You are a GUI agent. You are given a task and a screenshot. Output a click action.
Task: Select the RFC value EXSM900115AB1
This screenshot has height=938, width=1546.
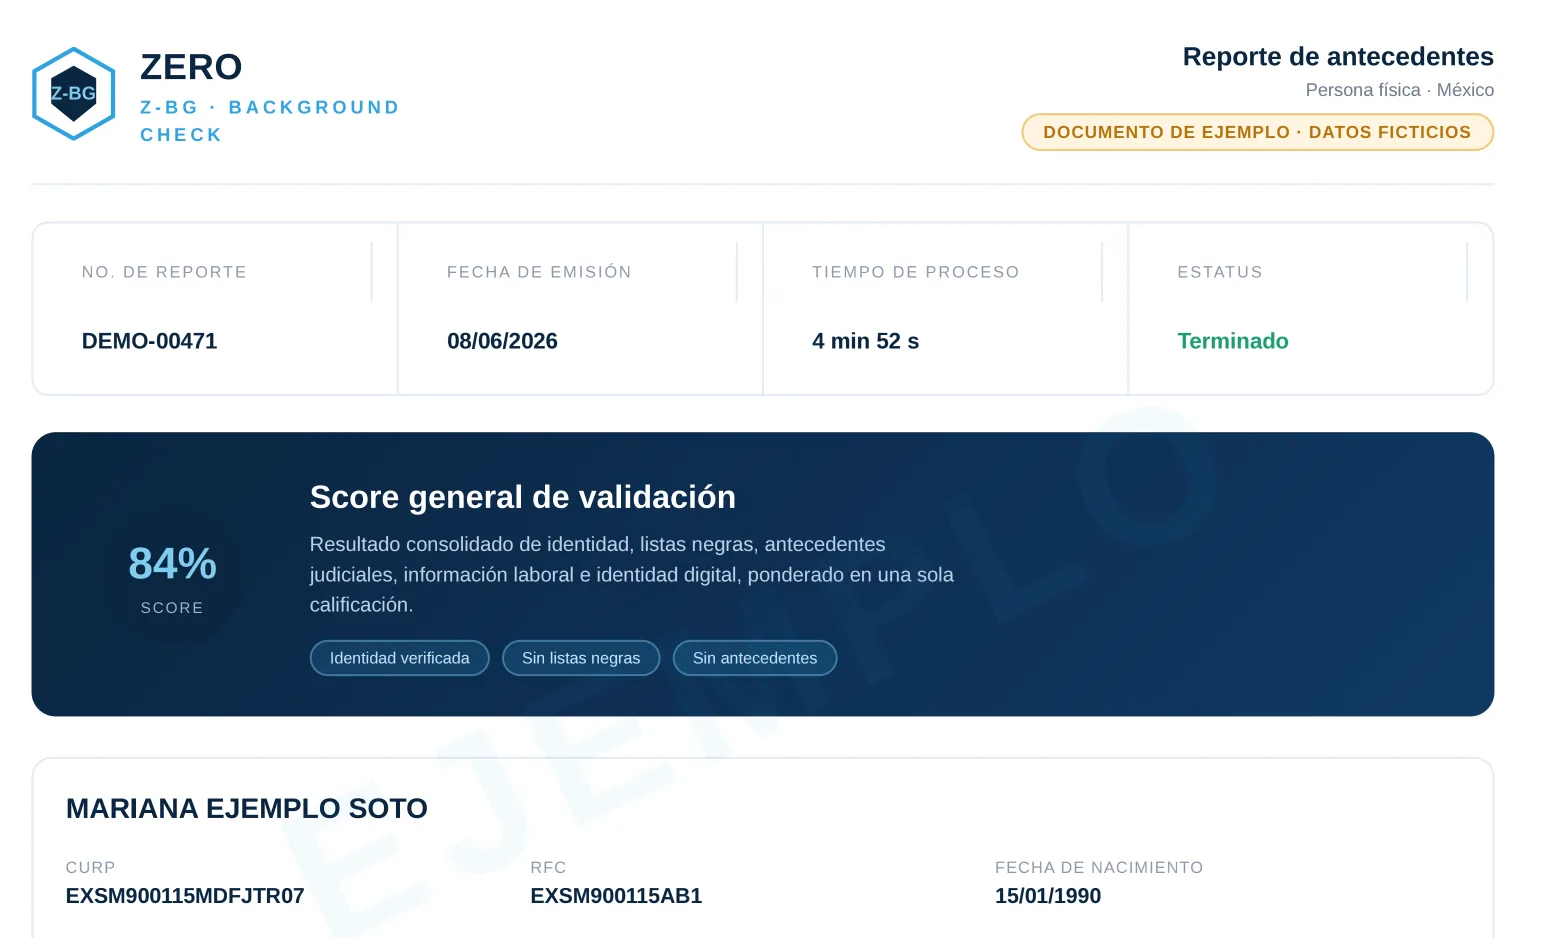point(616,896)
